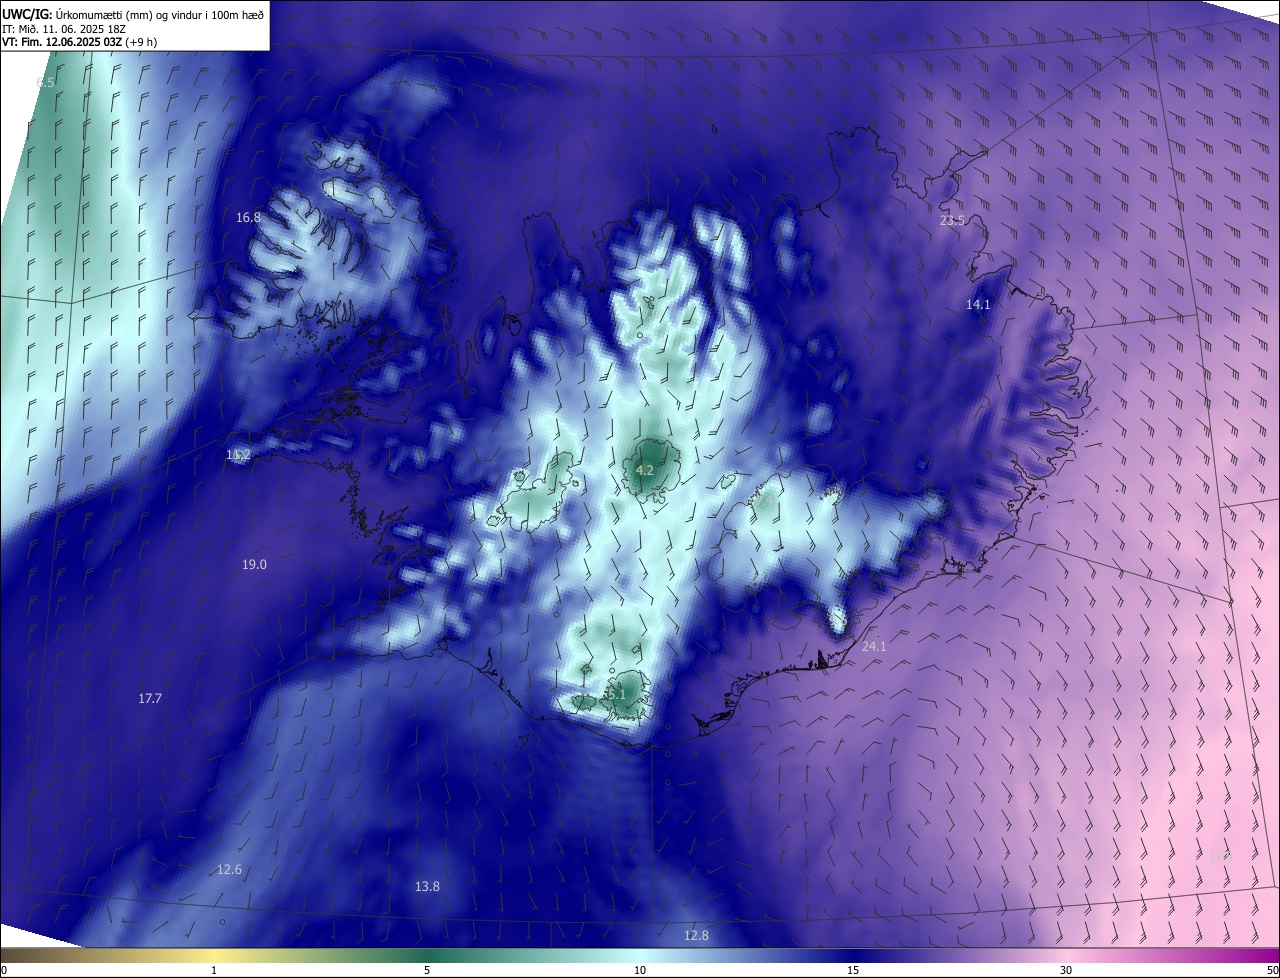1280x978 pixels.
Task: Click the 23.5 value label
Action: [x=952, y=221]
